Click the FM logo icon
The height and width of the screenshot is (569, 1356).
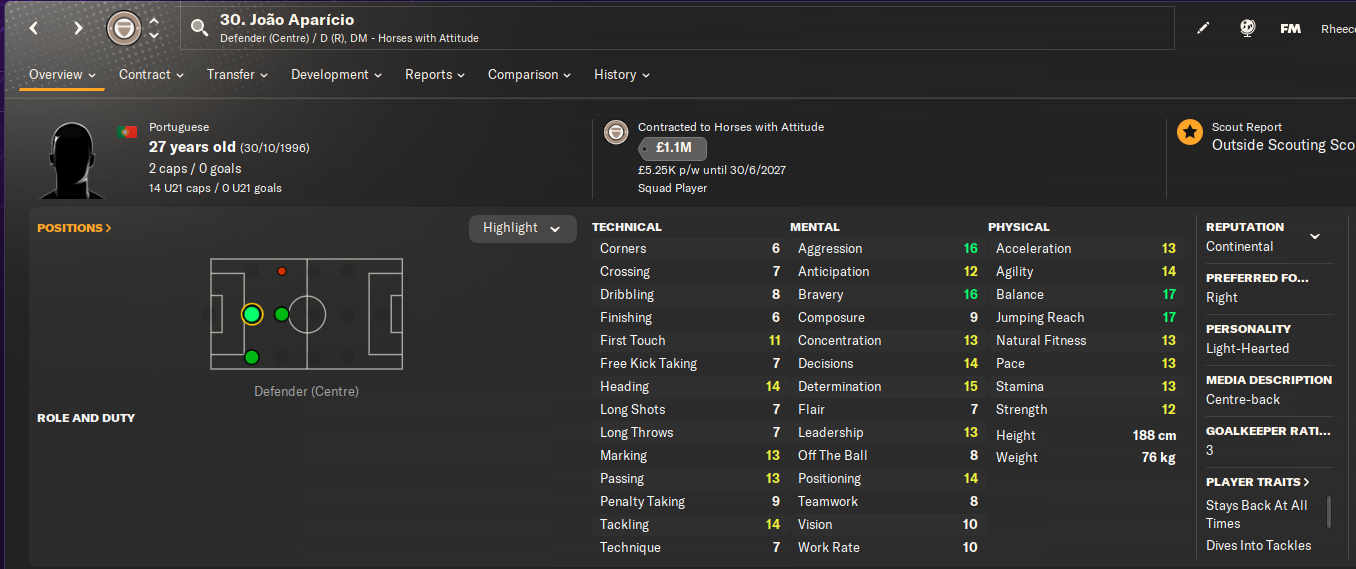coord(1290,28)
